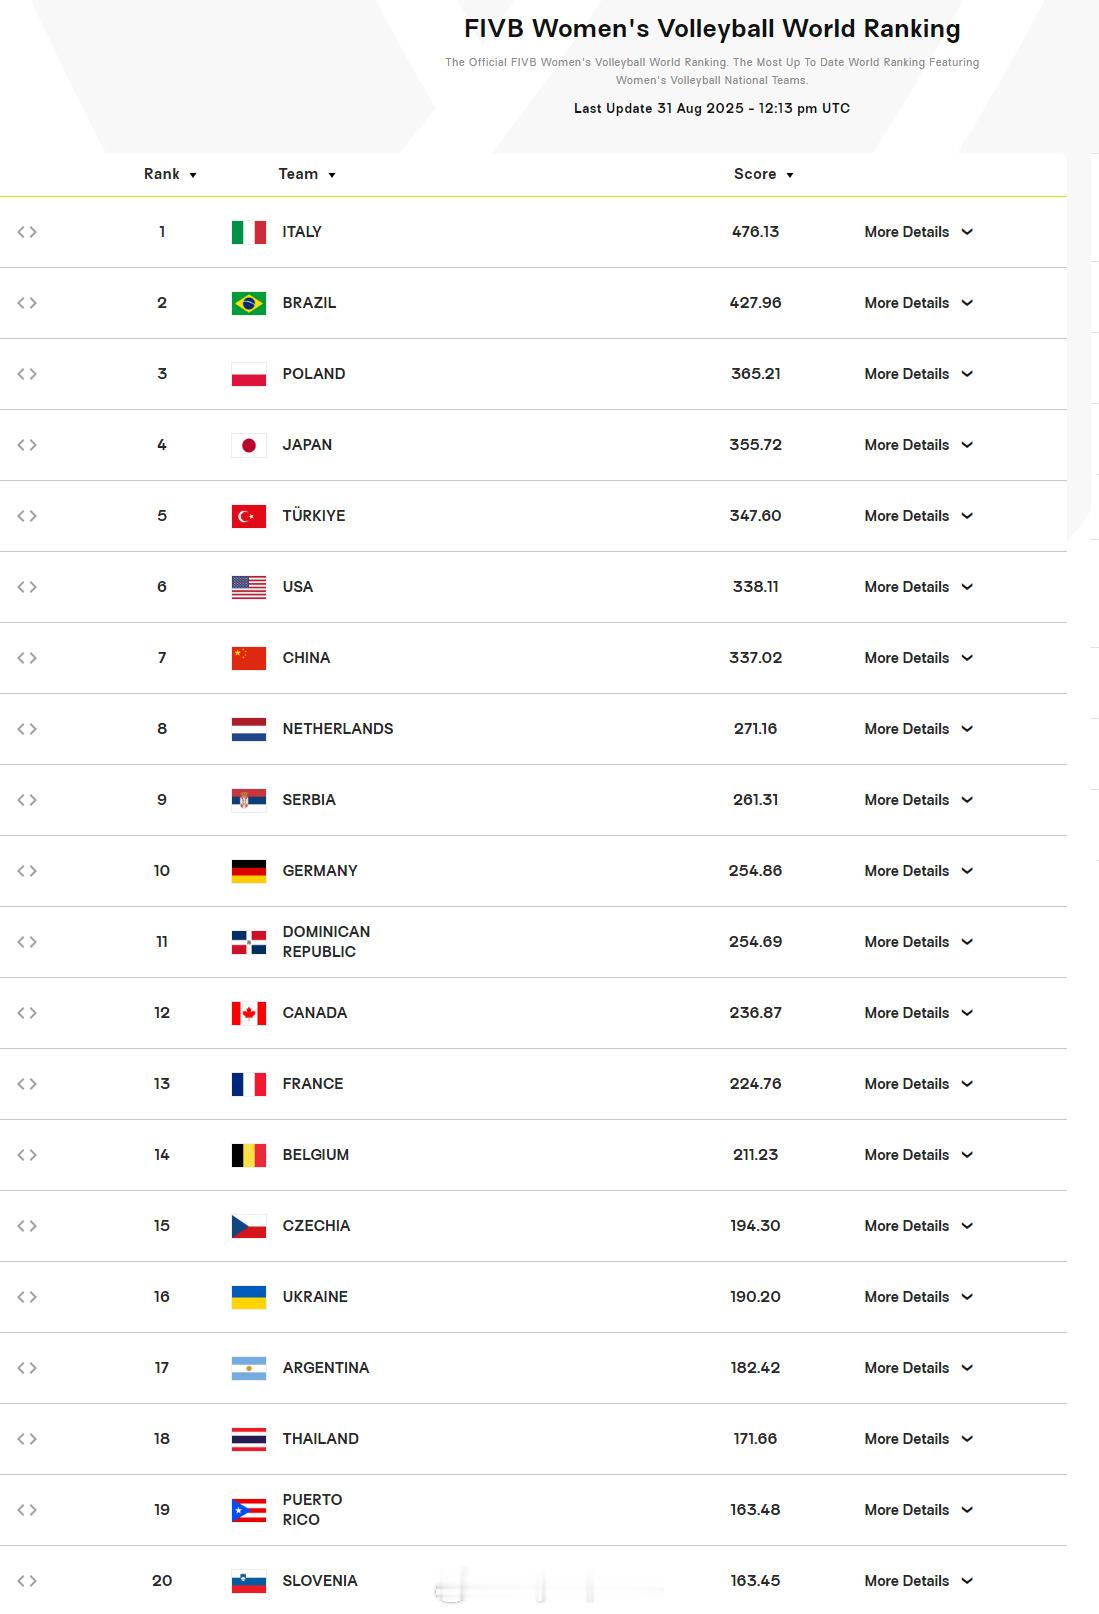Click Argentina's score 182.42

point(755,1368)
